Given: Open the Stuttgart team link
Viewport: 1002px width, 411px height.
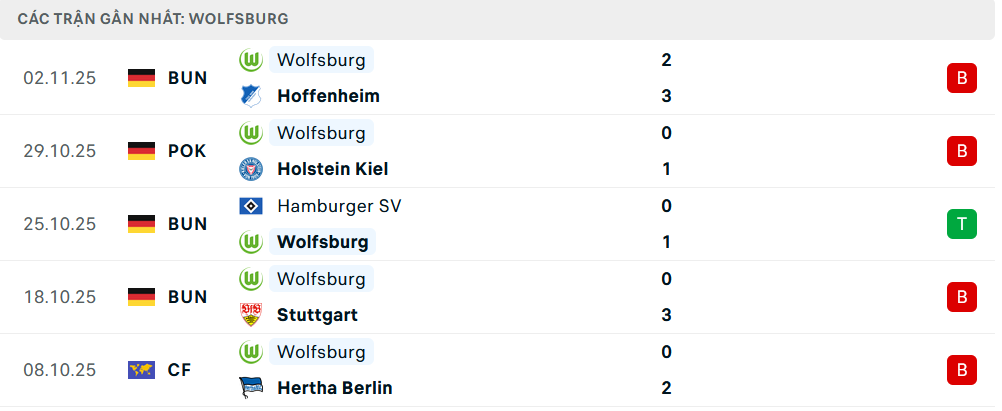Looking at the screenshot, I should (x=317, y=315).
